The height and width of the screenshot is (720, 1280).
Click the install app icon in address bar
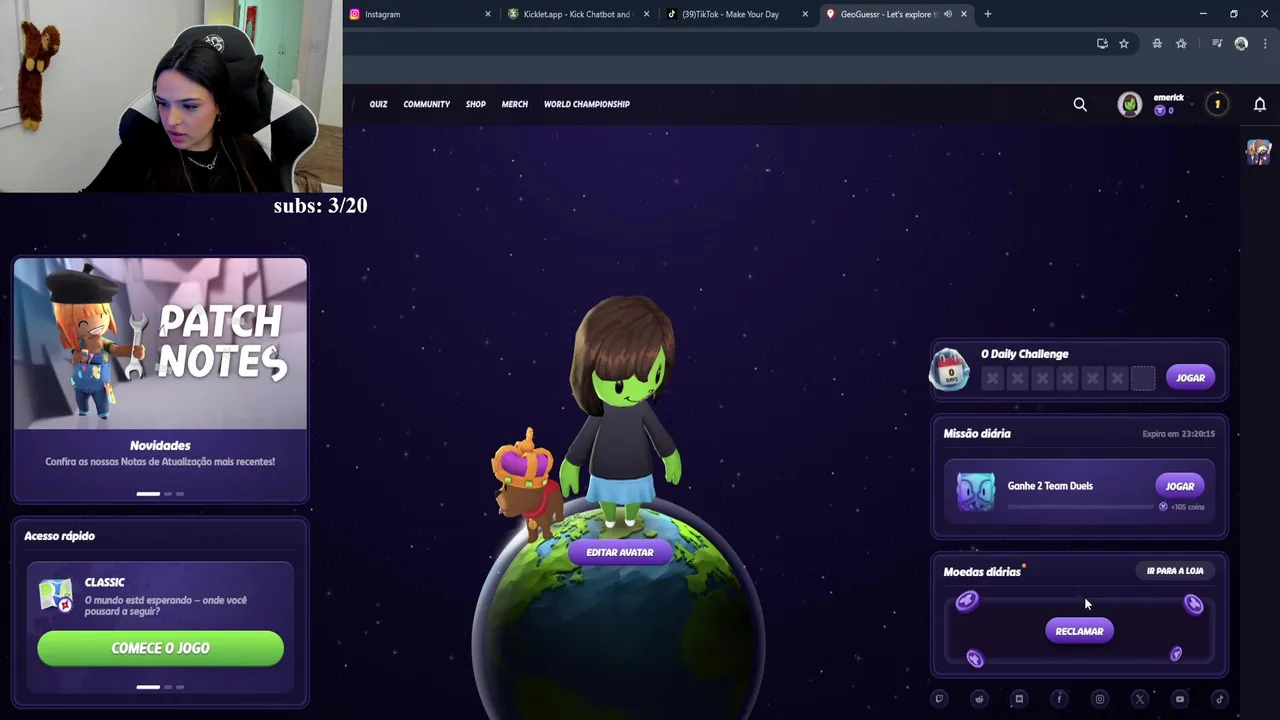tap(1102, 43)
